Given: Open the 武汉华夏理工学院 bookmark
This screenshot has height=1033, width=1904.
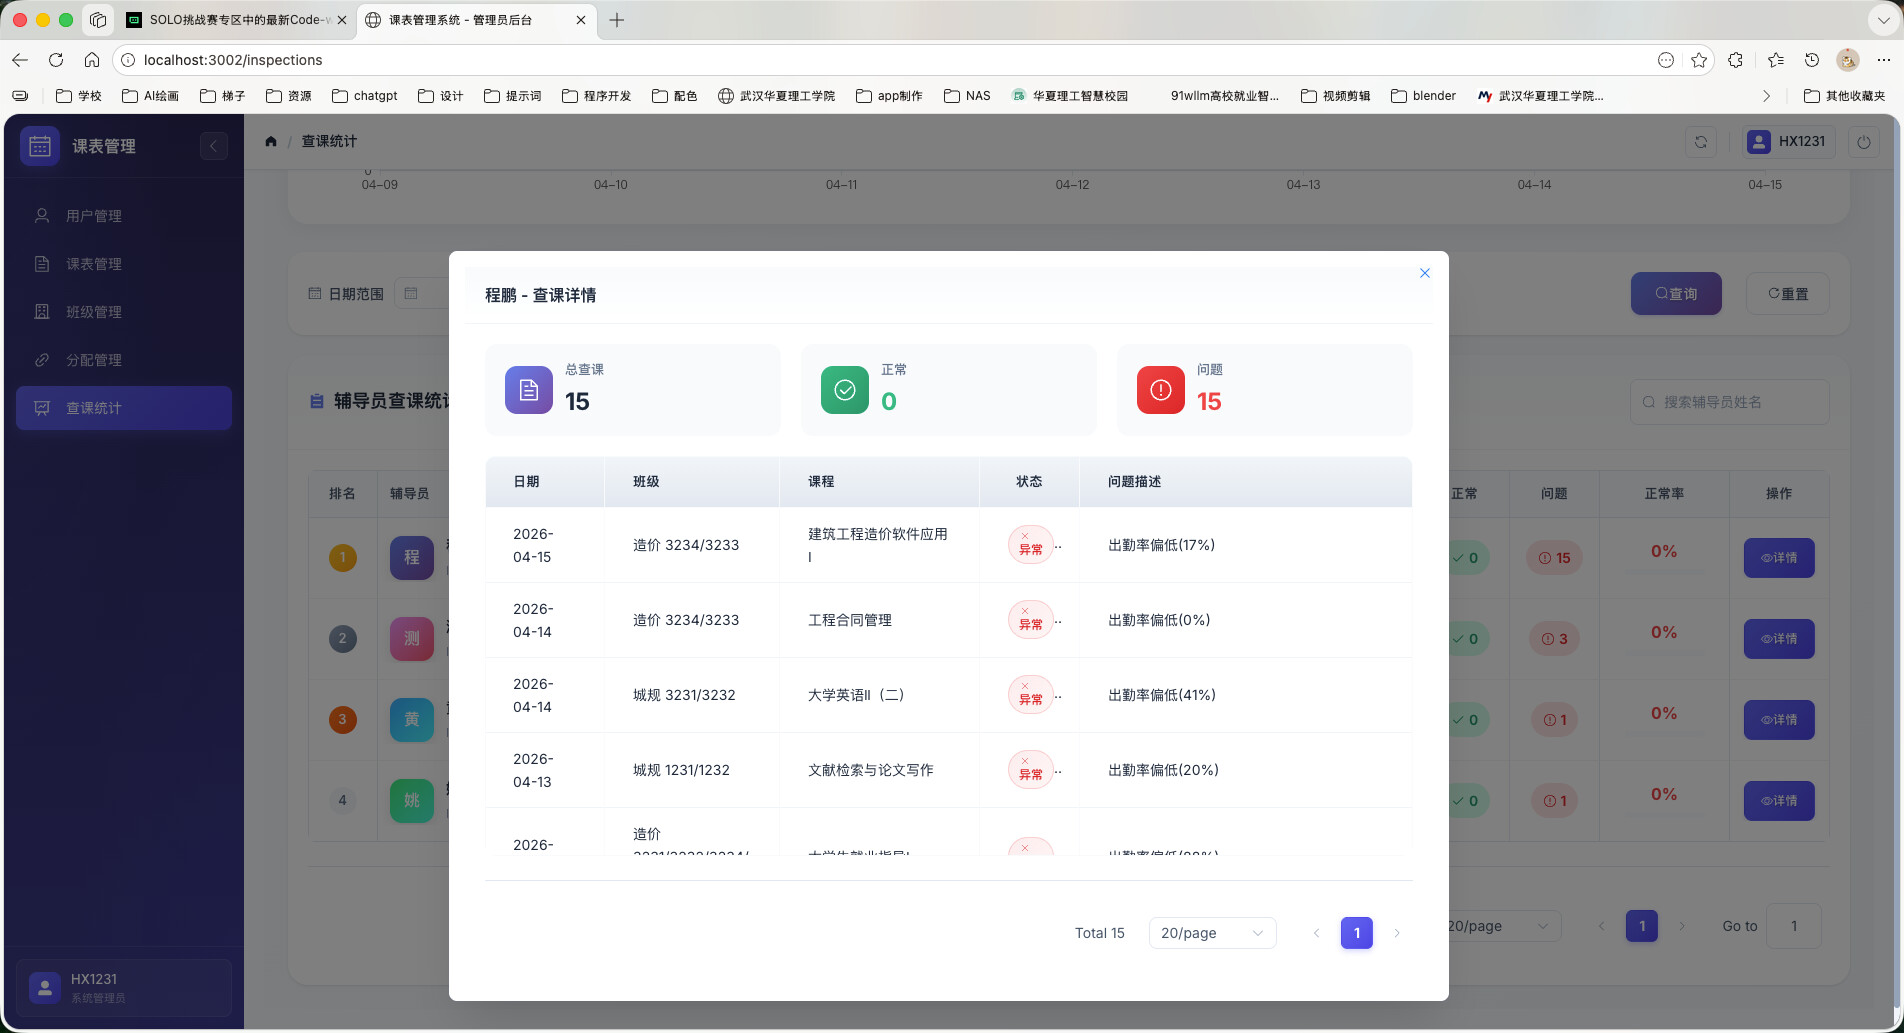Looking at the screenshot, I should click(x=777, y=96).
